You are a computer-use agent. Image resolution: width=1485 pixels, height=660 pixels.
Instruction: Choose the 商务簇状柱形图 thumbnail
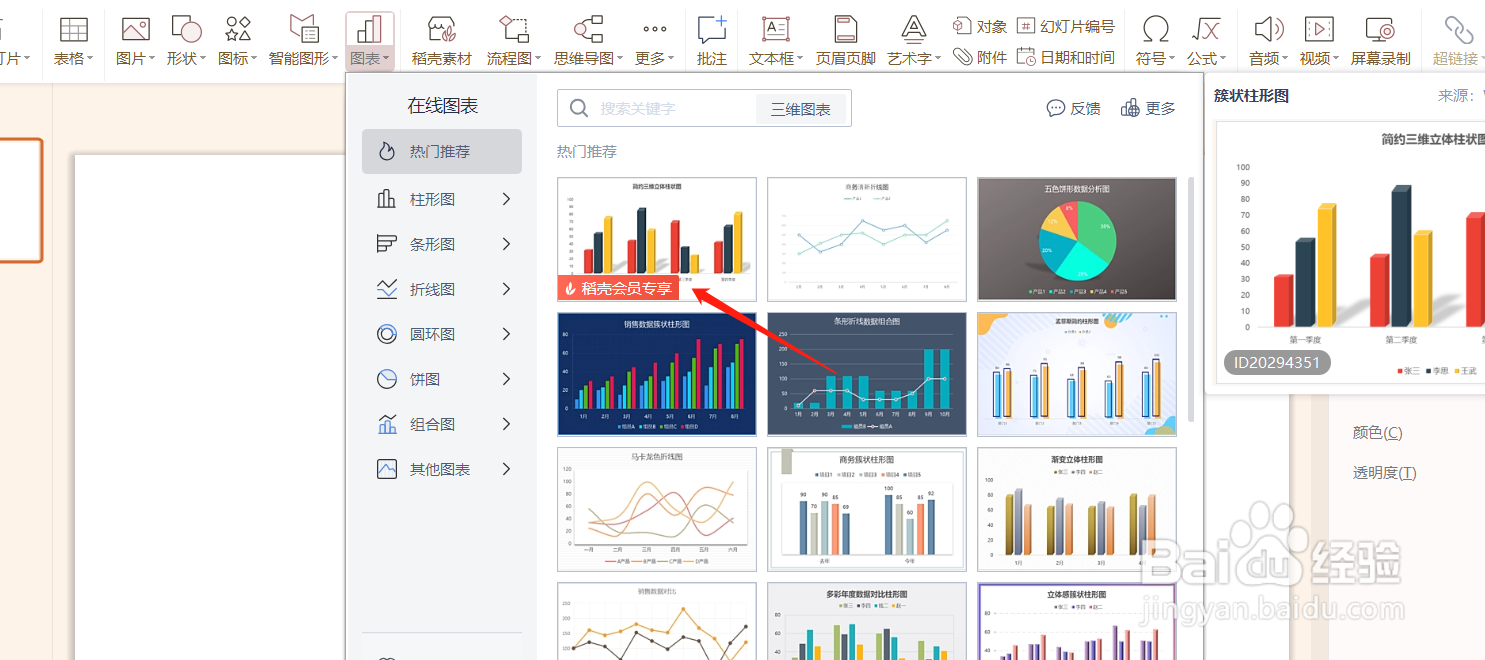tap(867, 509)
